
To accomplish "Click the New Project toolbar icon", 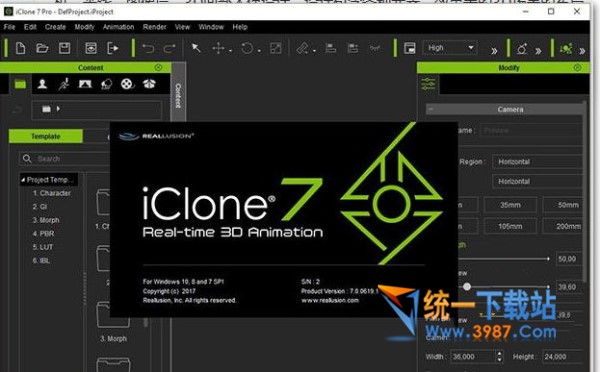I will coord(20,48).
